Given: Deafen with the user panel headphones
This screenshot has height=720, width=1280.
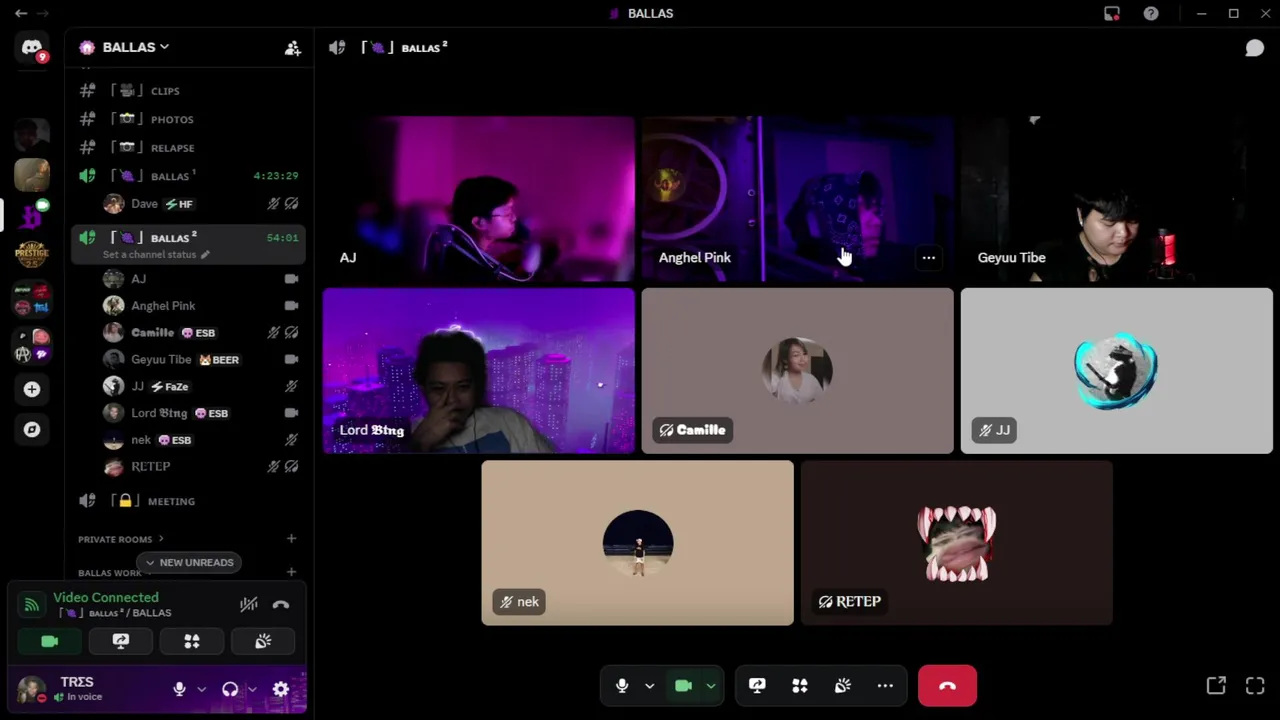Looking at the screenshot, I should tap(230, 689).
